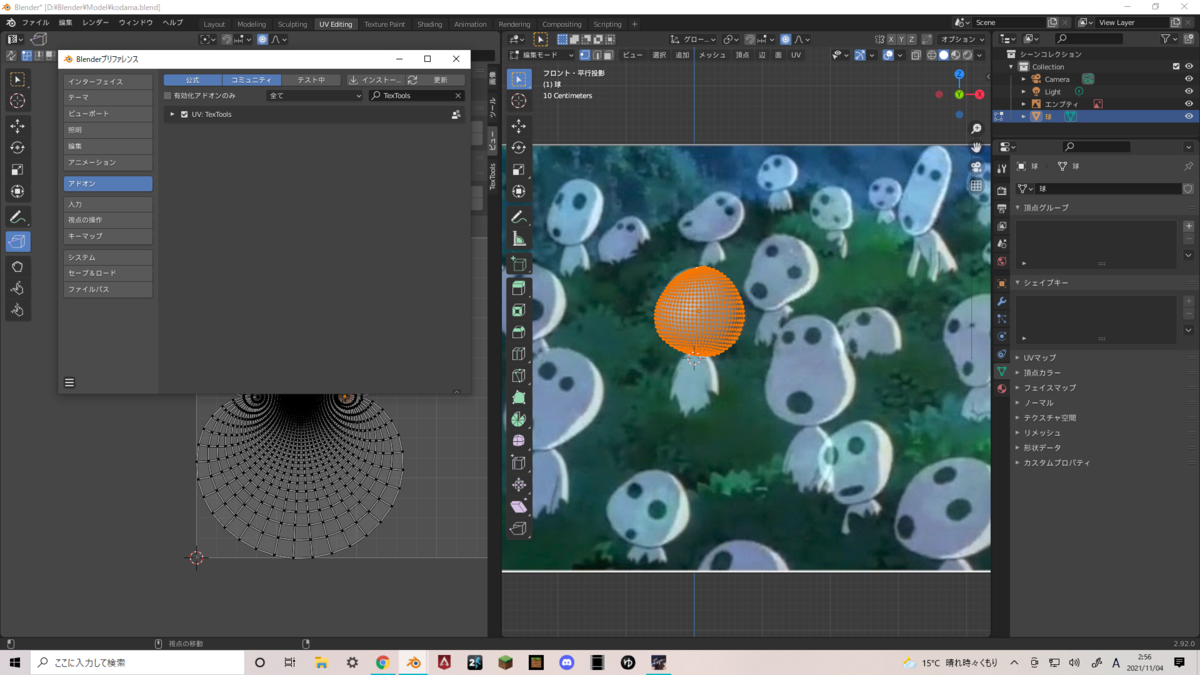Select the Move tool in the 3D viewport toolbar
The width and height of the screenshot is (1200, 675).
518,126
